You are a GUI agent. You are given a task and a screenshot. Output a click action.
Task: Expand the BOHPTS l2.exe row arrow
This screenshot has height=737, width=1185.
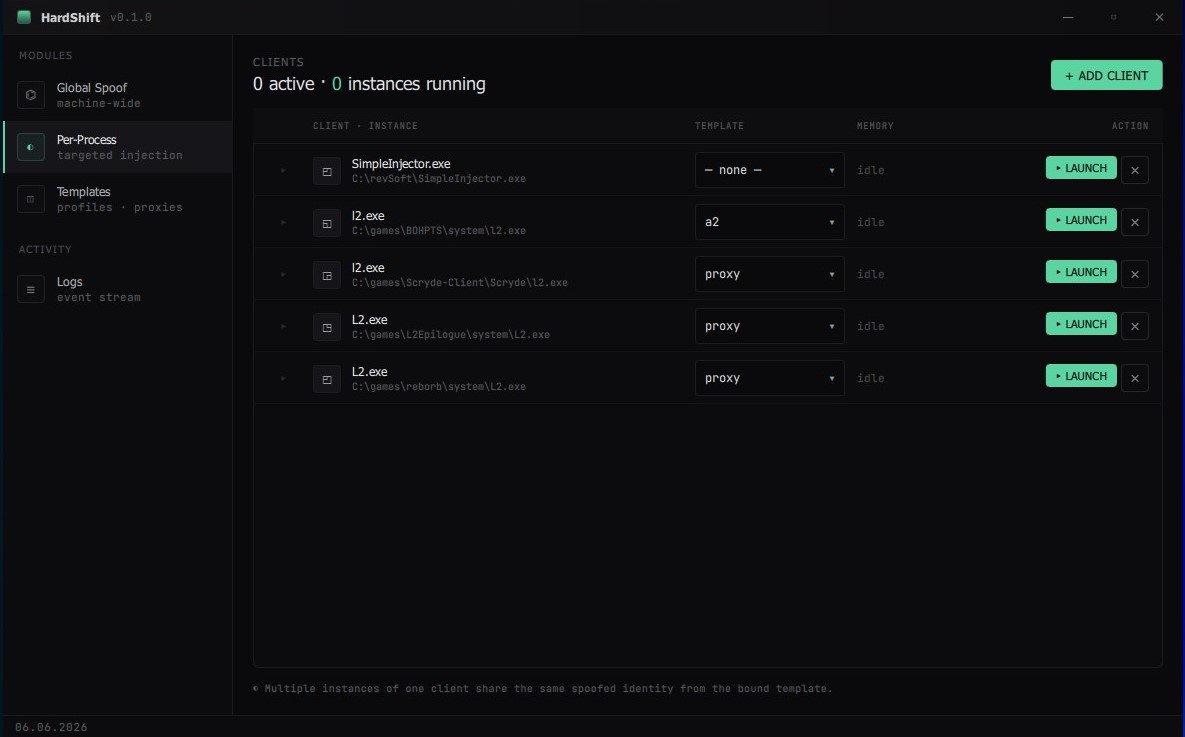tap(283, 223)
